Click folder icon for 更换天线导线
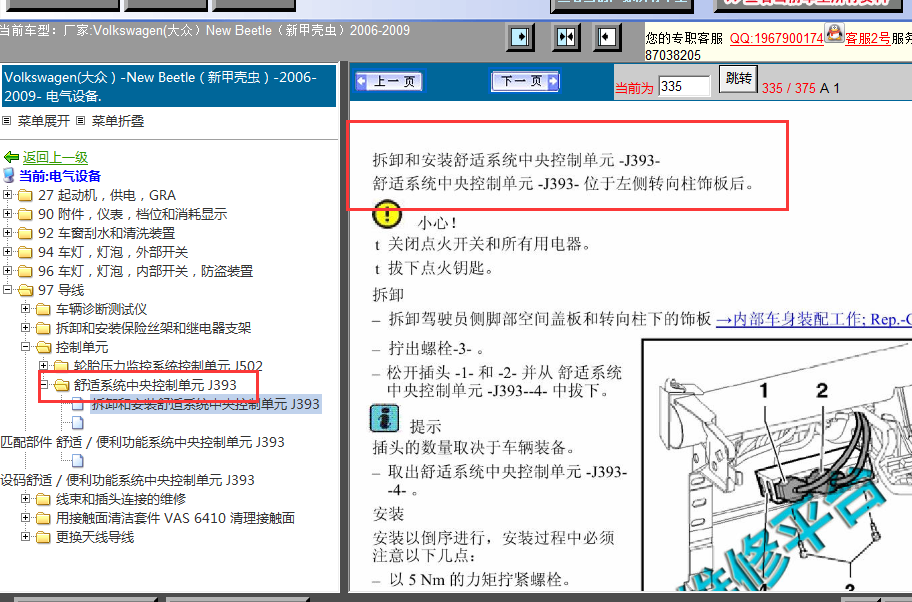Image resolution: width=912 pixels, height=602 pixels. tap(43, 537)
